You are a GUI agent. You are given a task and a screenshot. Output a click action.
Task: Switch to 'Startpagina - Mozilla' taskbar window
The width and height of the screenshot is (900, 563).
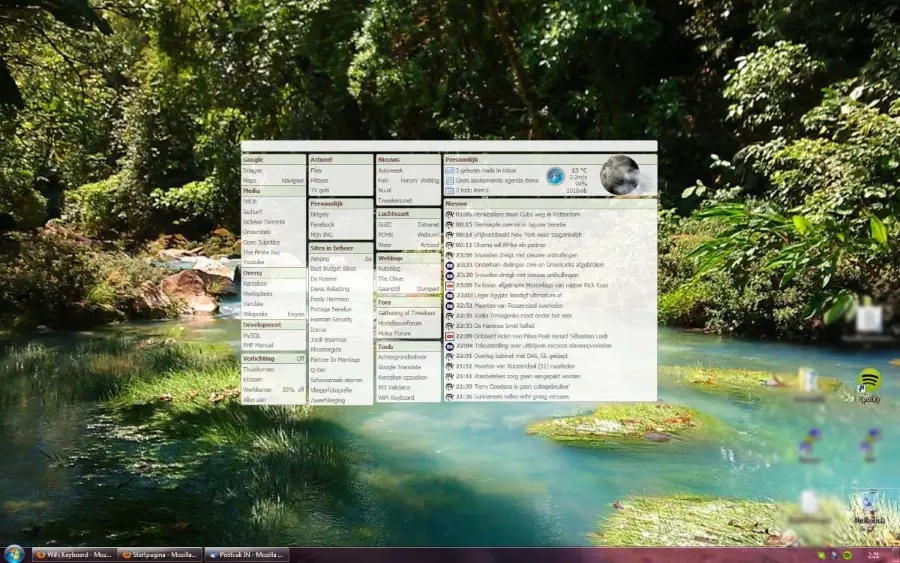click(x=160, y=555)
